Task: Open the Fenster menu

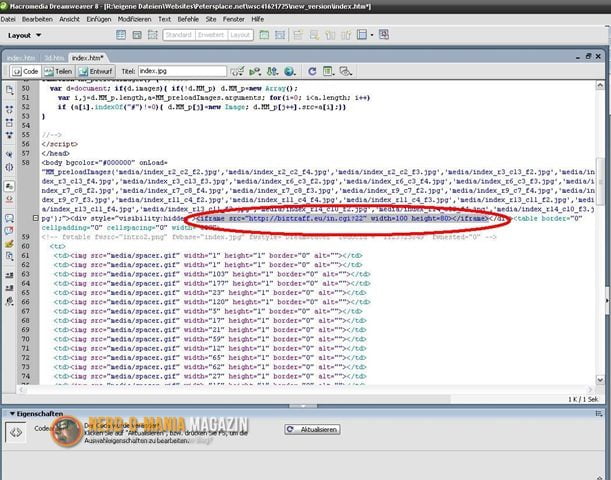Action: (233, 19)
